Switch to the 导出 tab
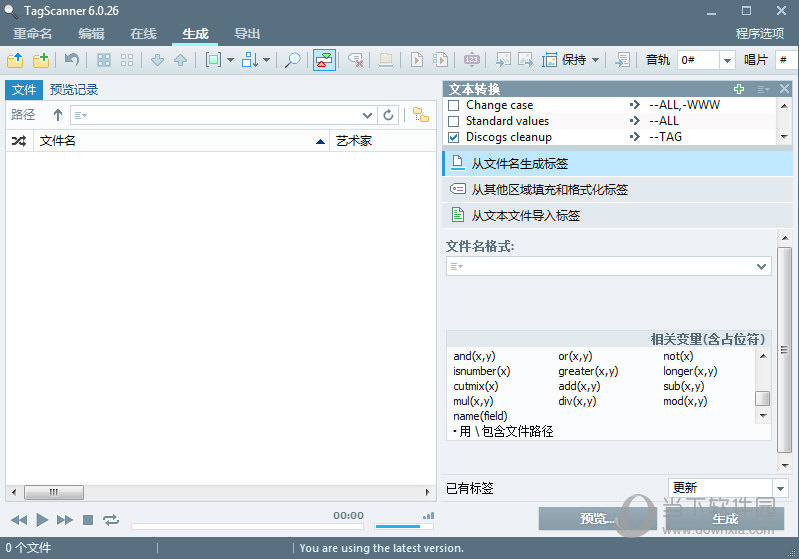This screenshot has width=799, height=559. (x=247, y=34)
